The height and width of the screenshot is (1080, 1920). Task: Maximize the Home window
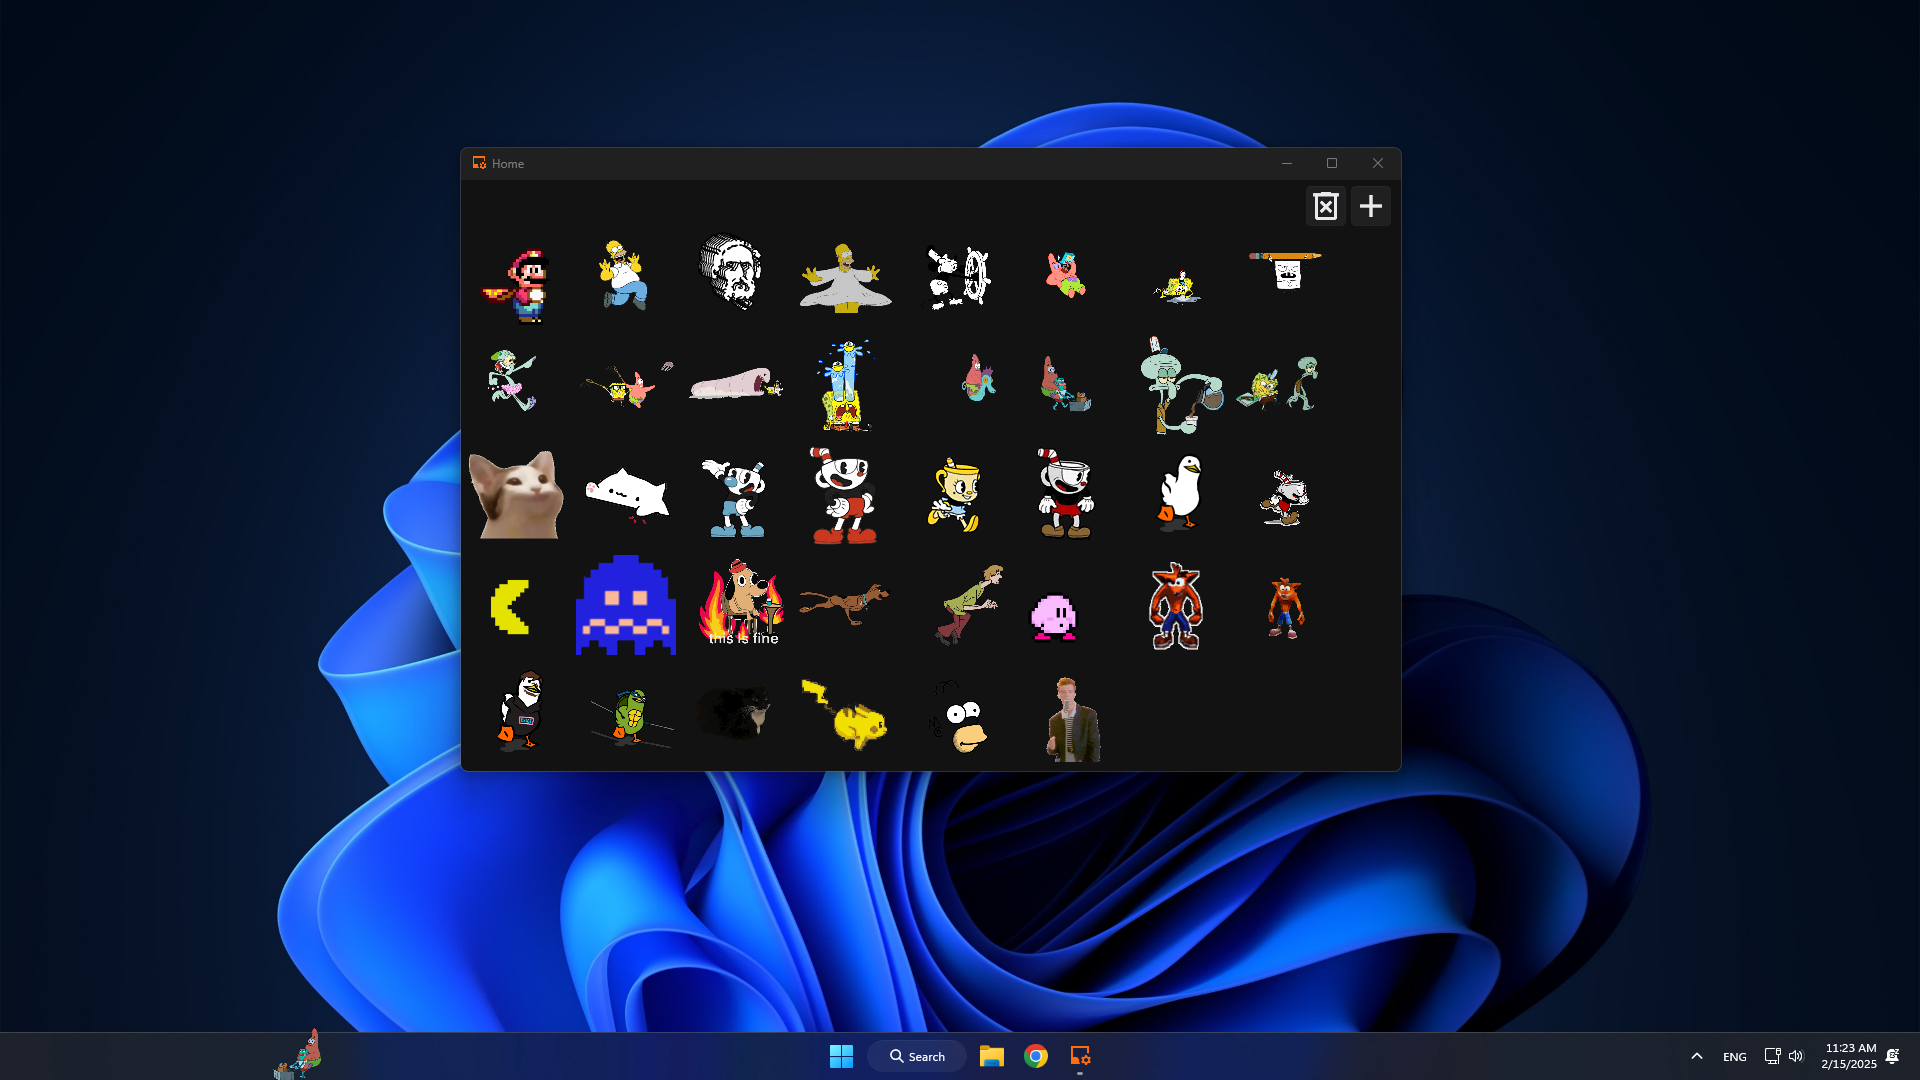(1331, 163)
